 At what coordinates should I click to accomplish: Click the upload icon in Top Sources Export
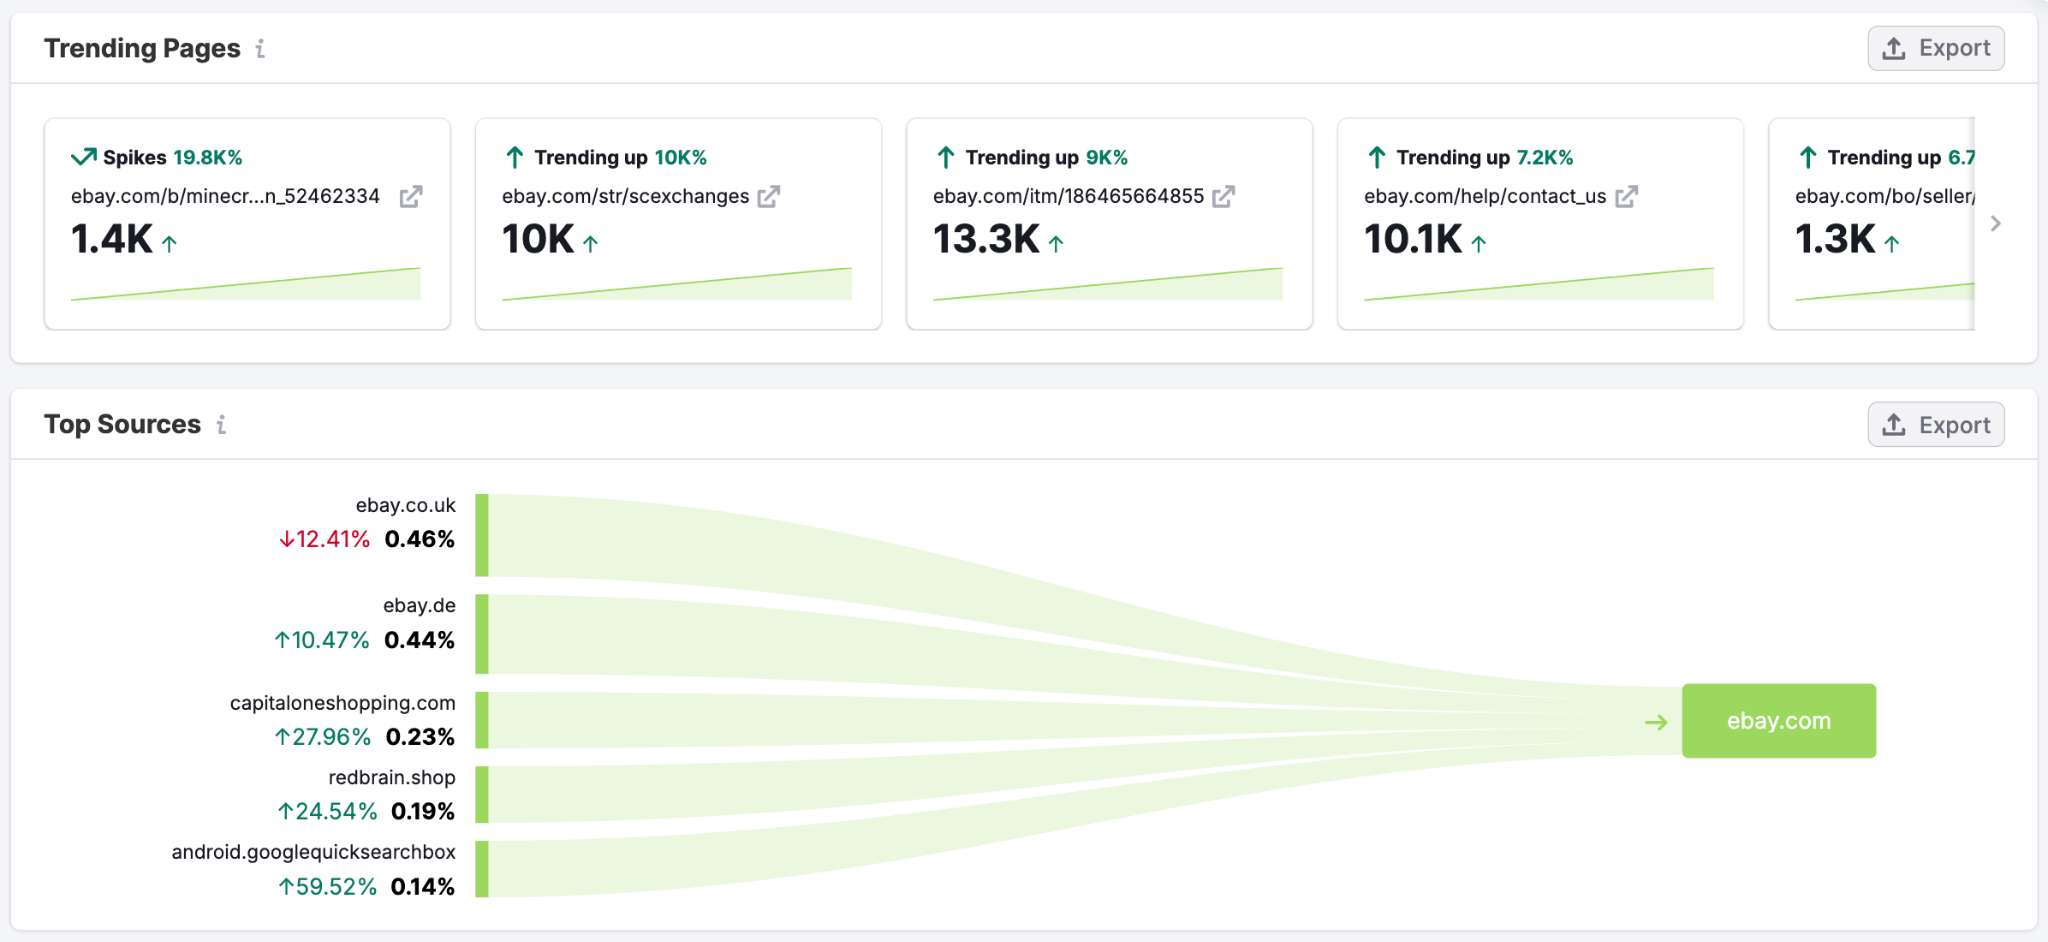[x=1895, y=423]
